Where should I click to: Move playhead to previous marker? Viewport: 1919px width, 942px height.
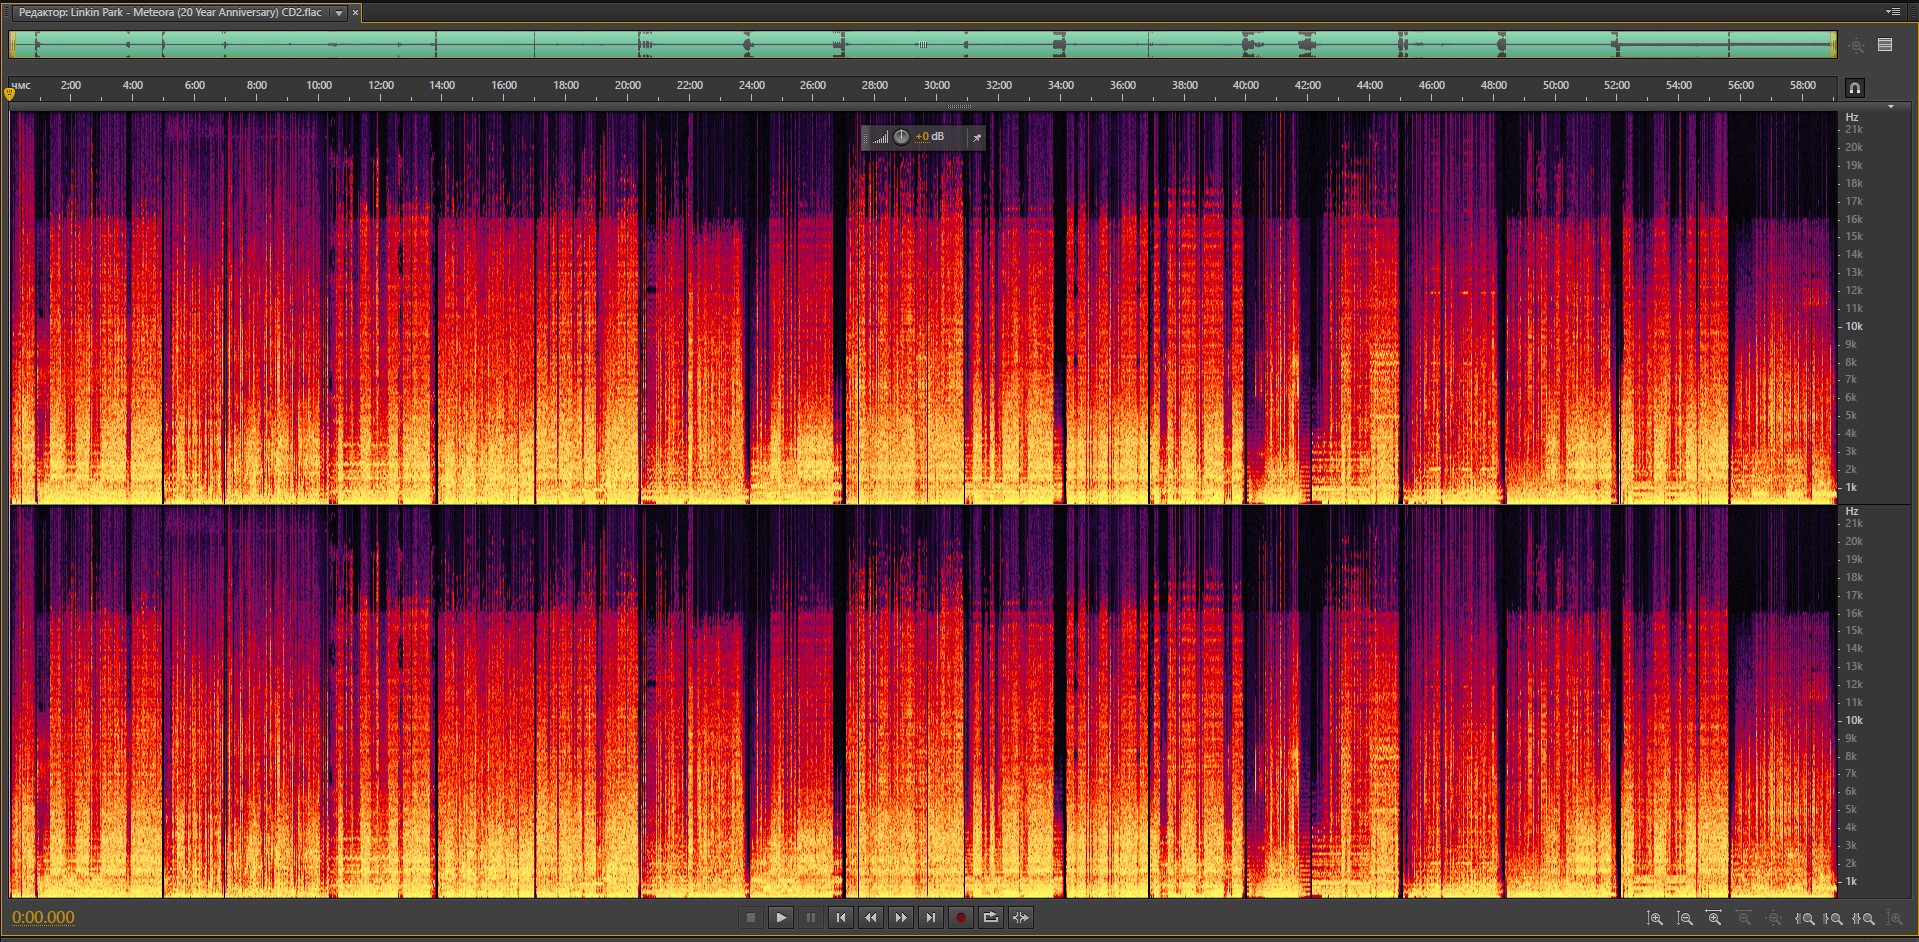point(841,917)
